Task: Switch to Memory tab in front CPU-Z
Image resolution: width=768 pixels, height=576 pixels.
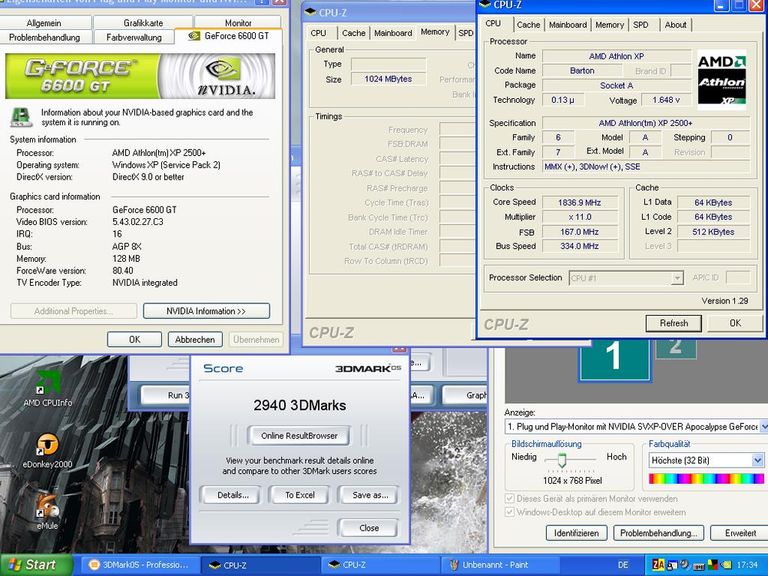Action: (609, 24)
